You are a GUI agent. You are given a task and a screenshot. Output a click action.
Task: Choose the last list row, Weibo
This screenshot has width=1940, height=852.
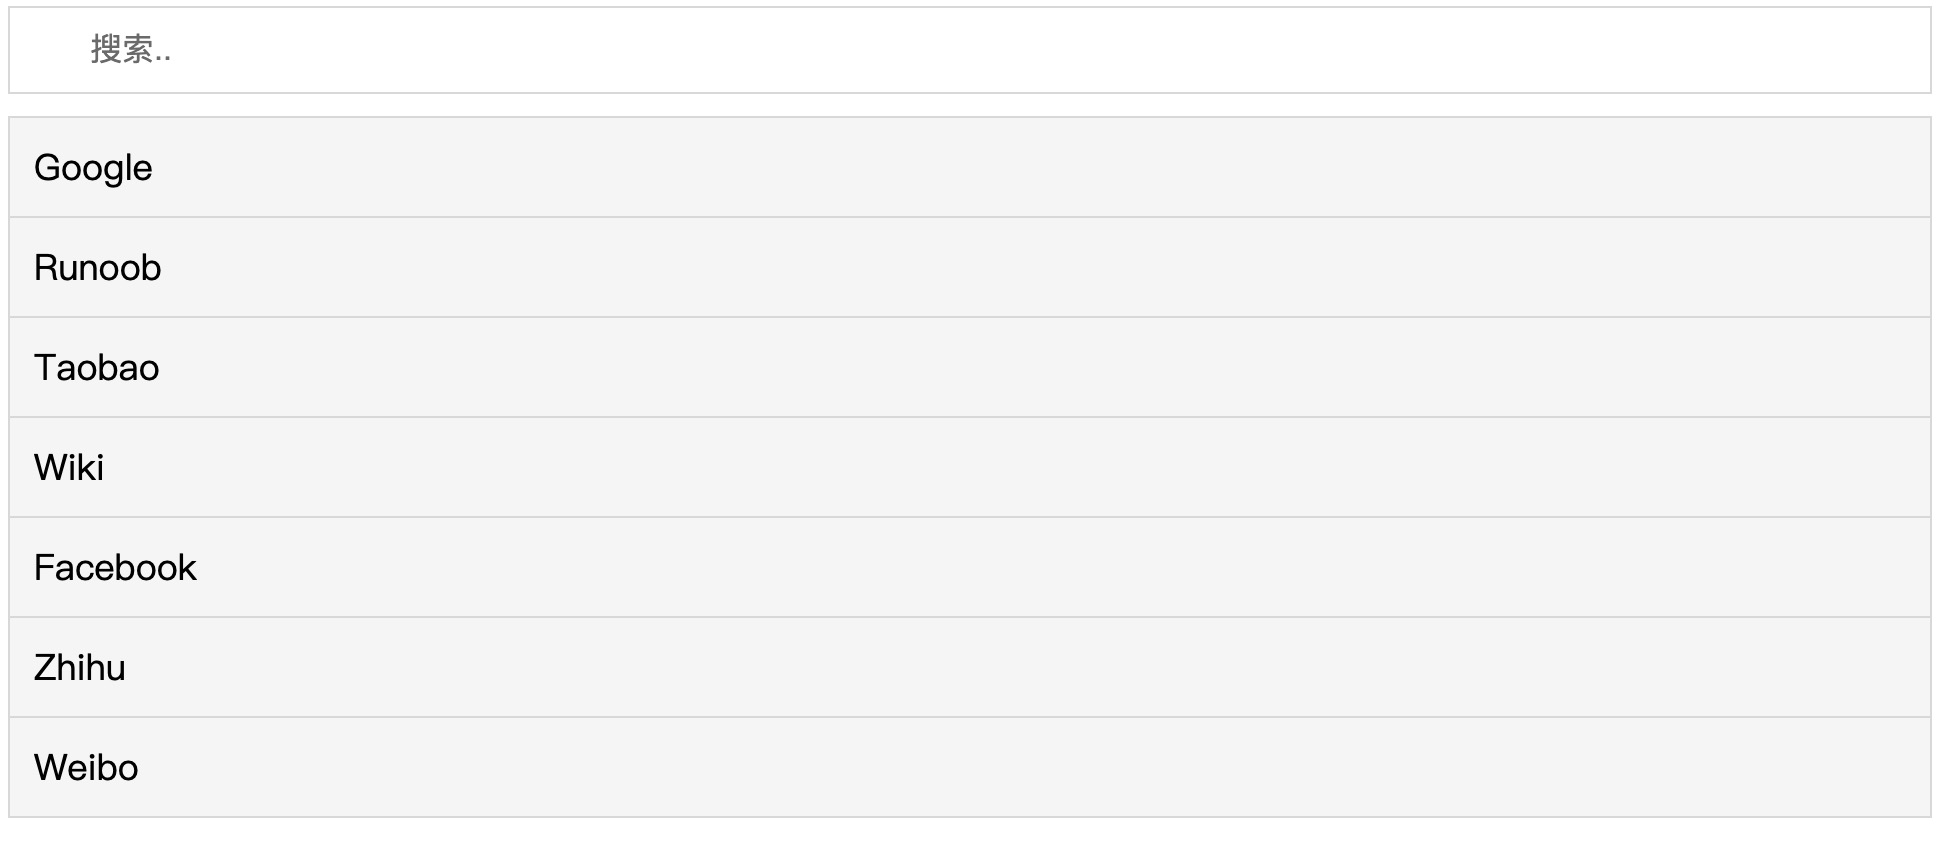coord(970,767)
